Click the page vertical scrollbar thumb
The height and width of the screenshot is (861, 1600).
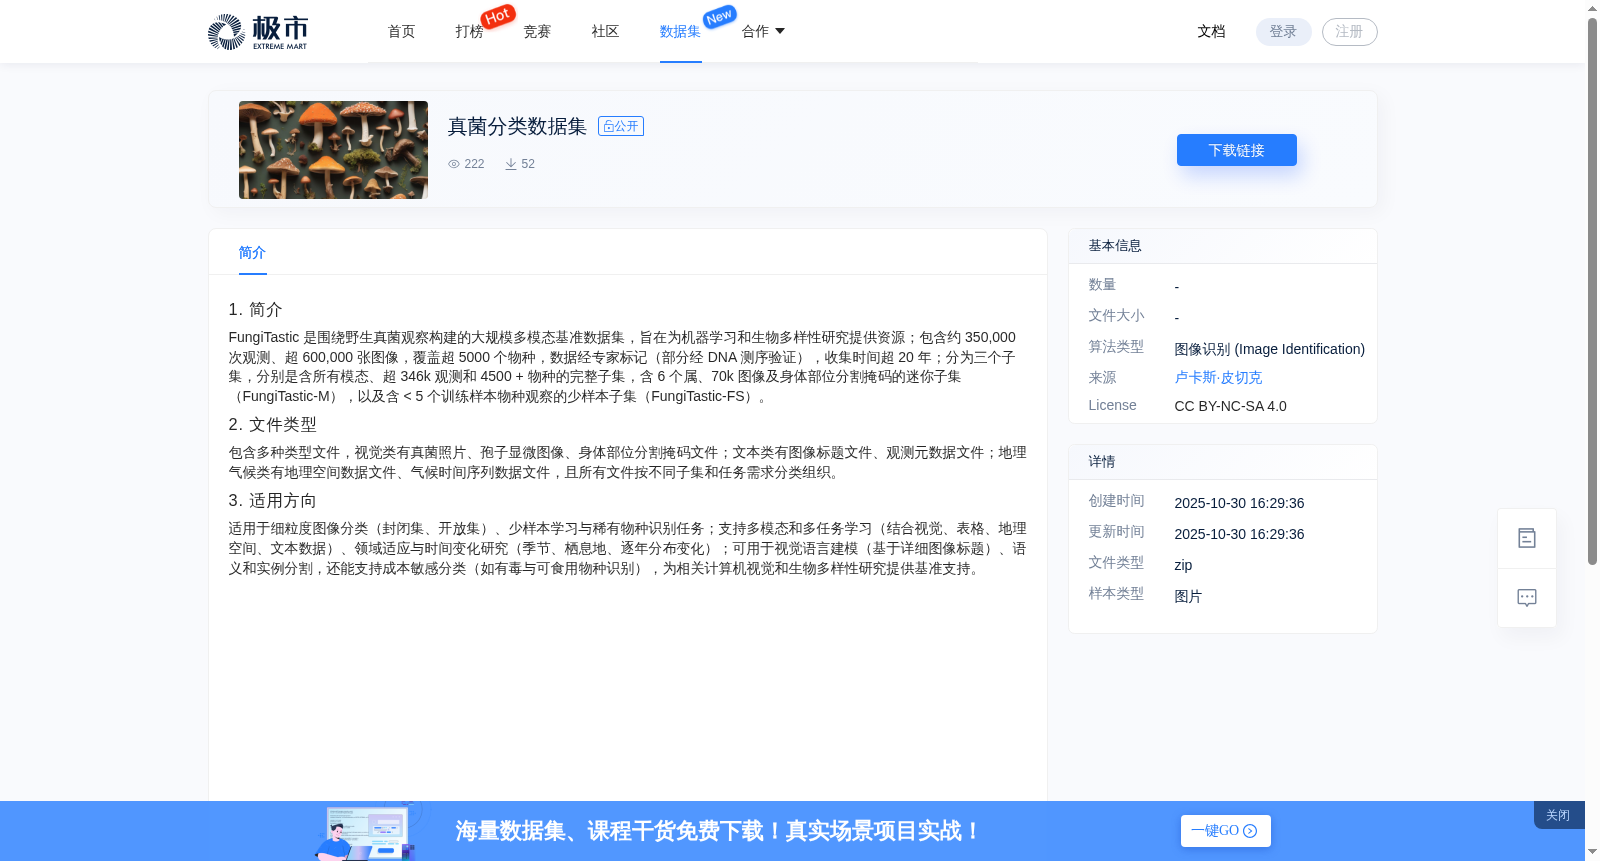pyautogui.click(x=1592, y=290)
